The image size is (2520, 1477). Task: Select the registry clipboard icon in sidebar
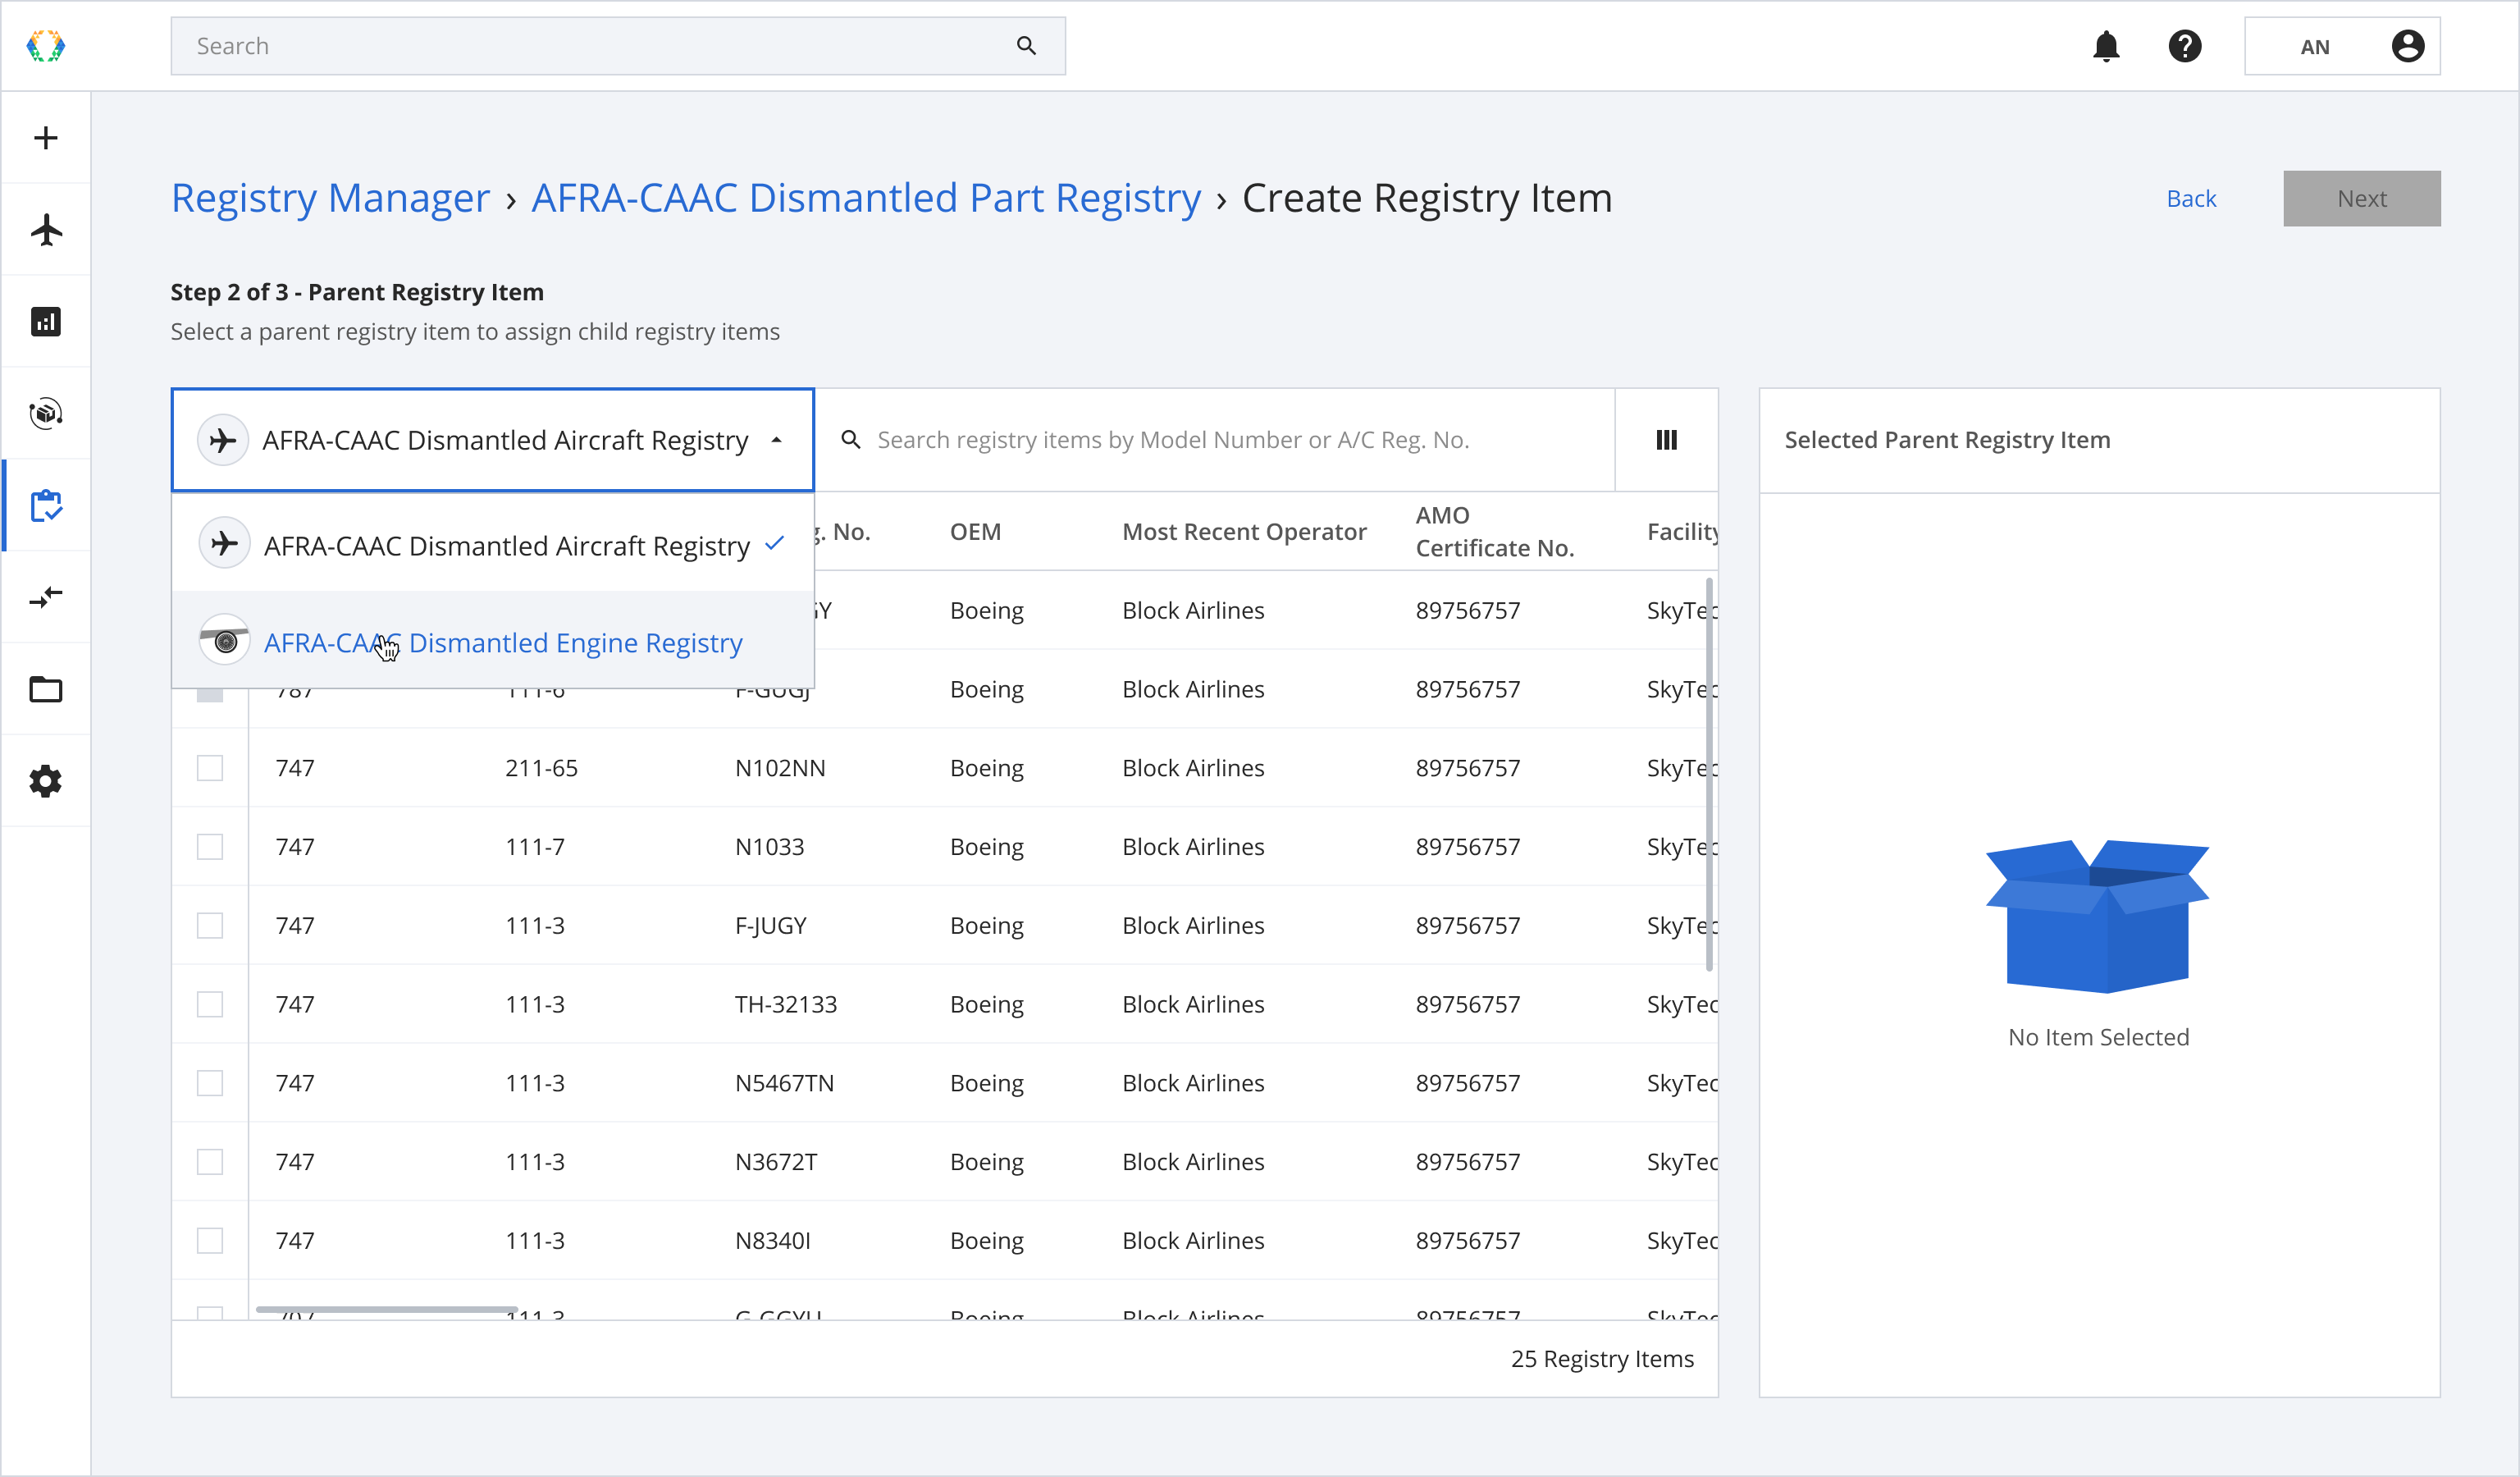point(46,505)
